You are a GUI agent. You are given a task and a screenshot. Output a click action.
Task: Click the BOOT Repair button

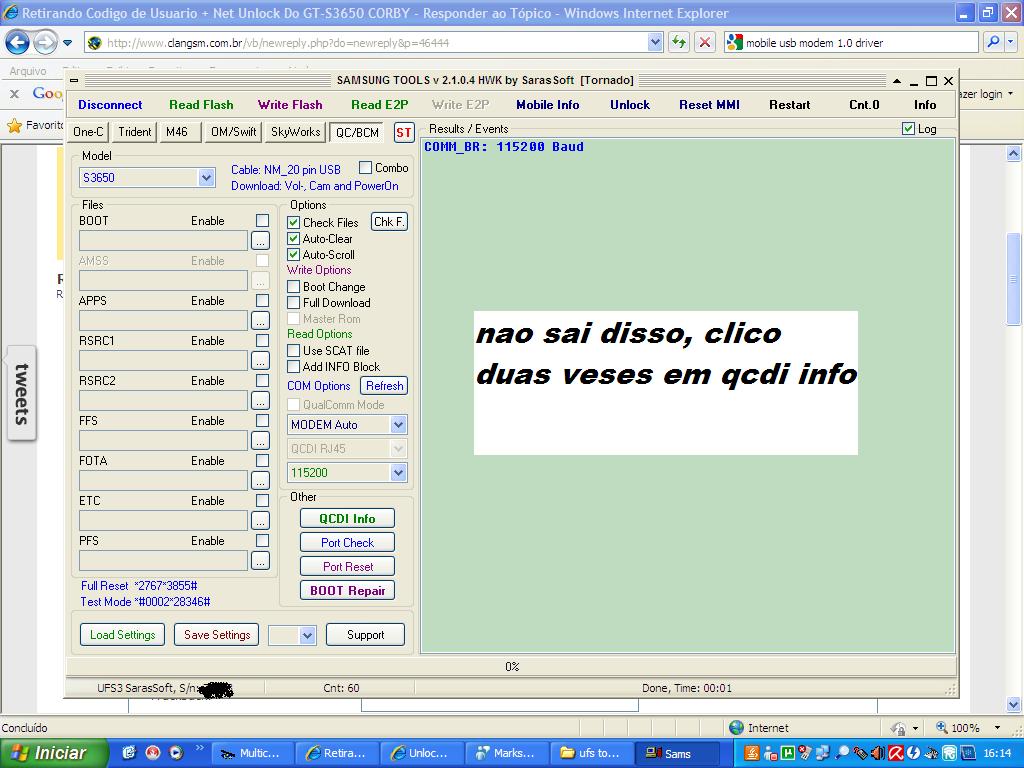347,591
